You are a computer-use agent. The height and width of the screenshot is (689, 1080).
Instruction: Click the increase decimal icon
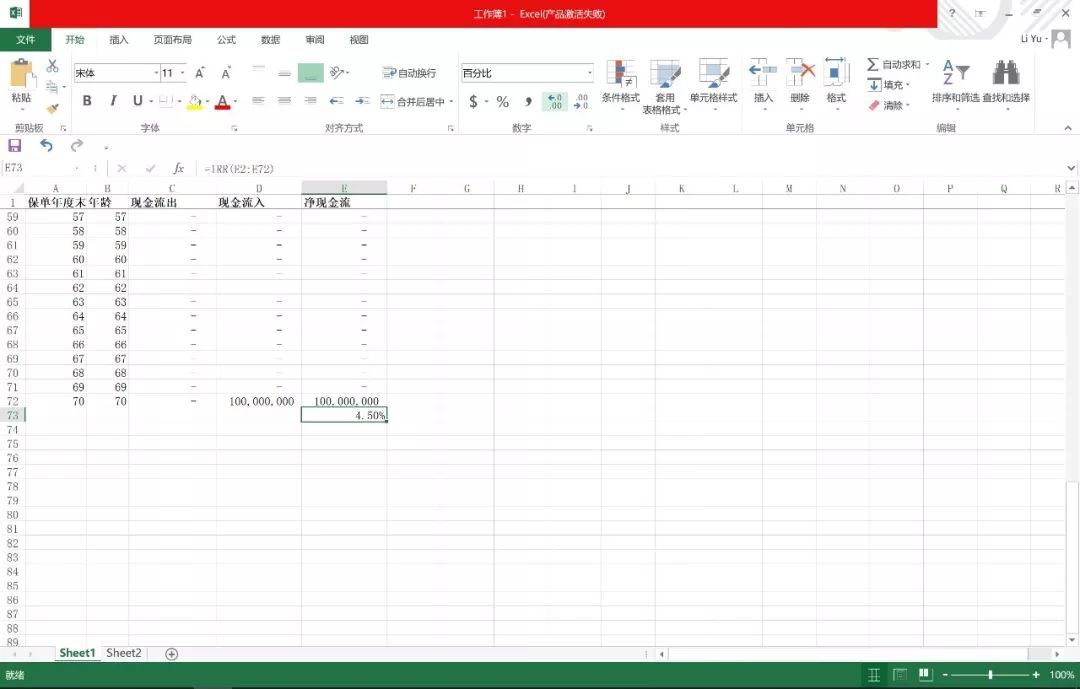tap(554, 101)
